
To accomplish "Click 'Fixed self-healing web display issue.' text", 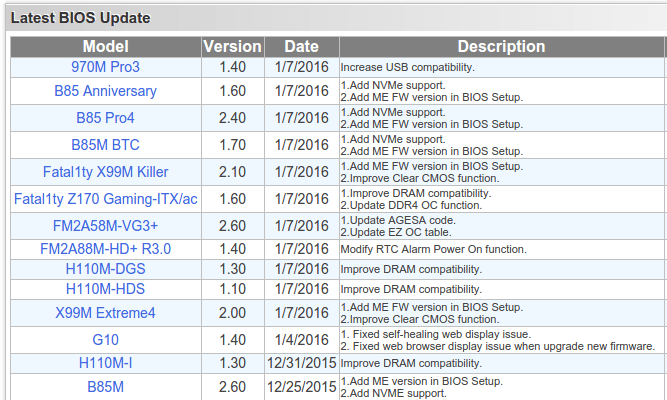I will (442, 334).
